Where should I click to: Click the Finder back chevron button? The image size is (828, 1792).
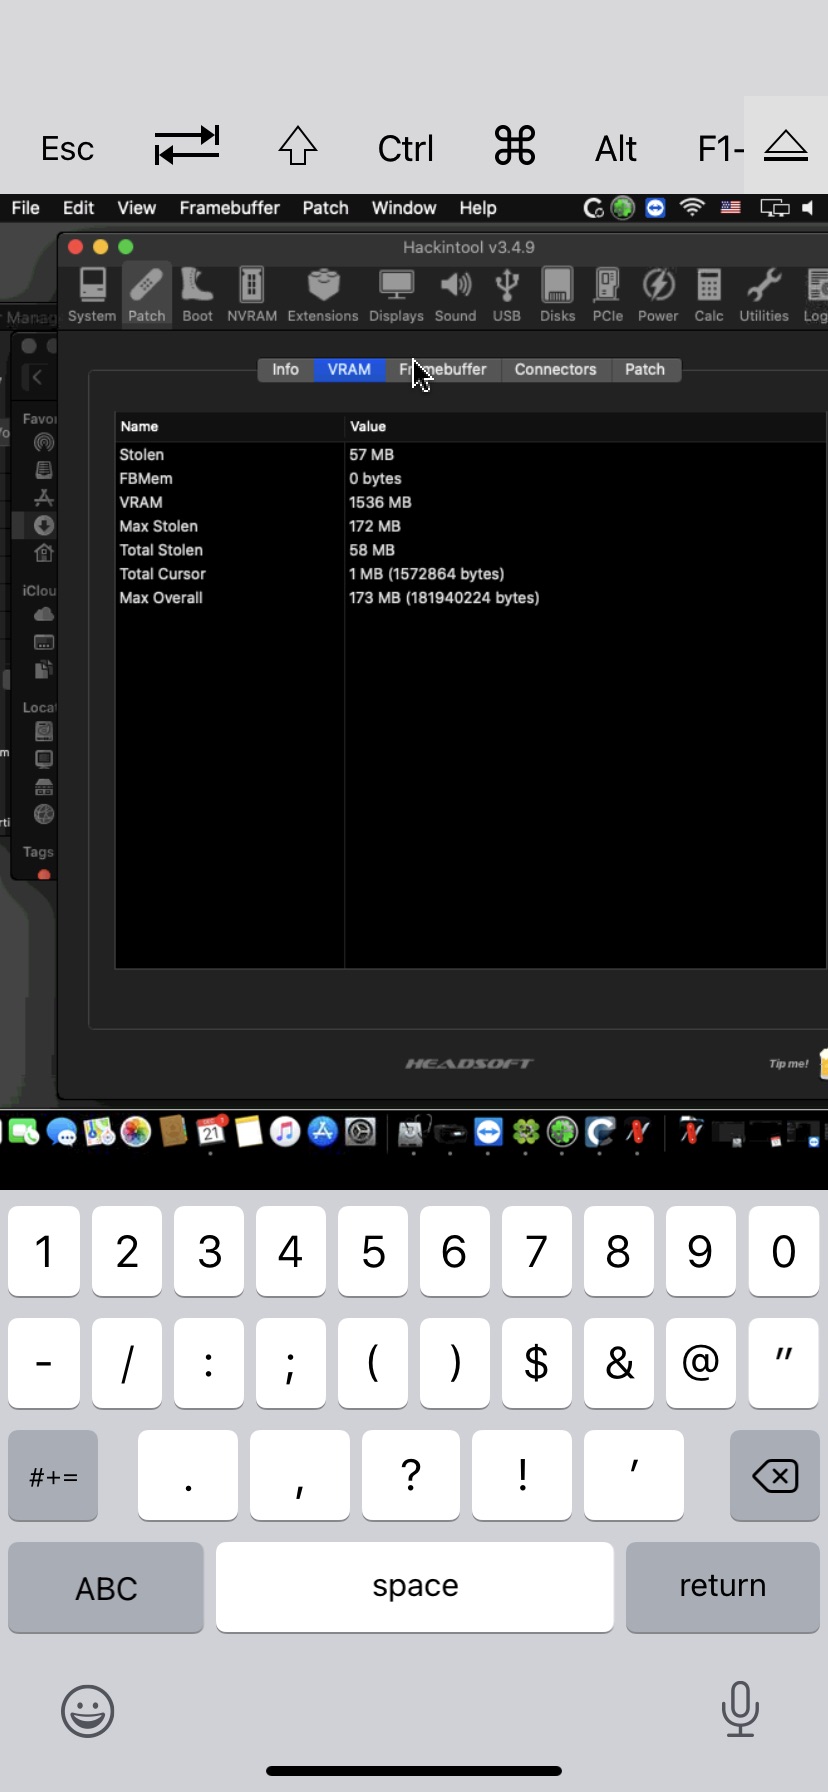[x=37, y=377]
